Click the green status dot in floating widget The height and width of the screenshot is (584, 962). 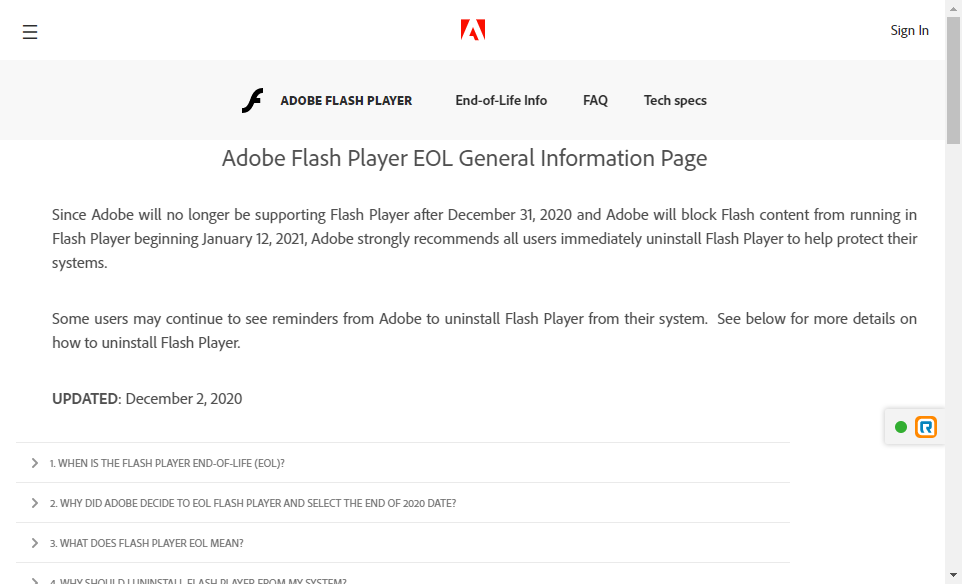click(901, 427)
